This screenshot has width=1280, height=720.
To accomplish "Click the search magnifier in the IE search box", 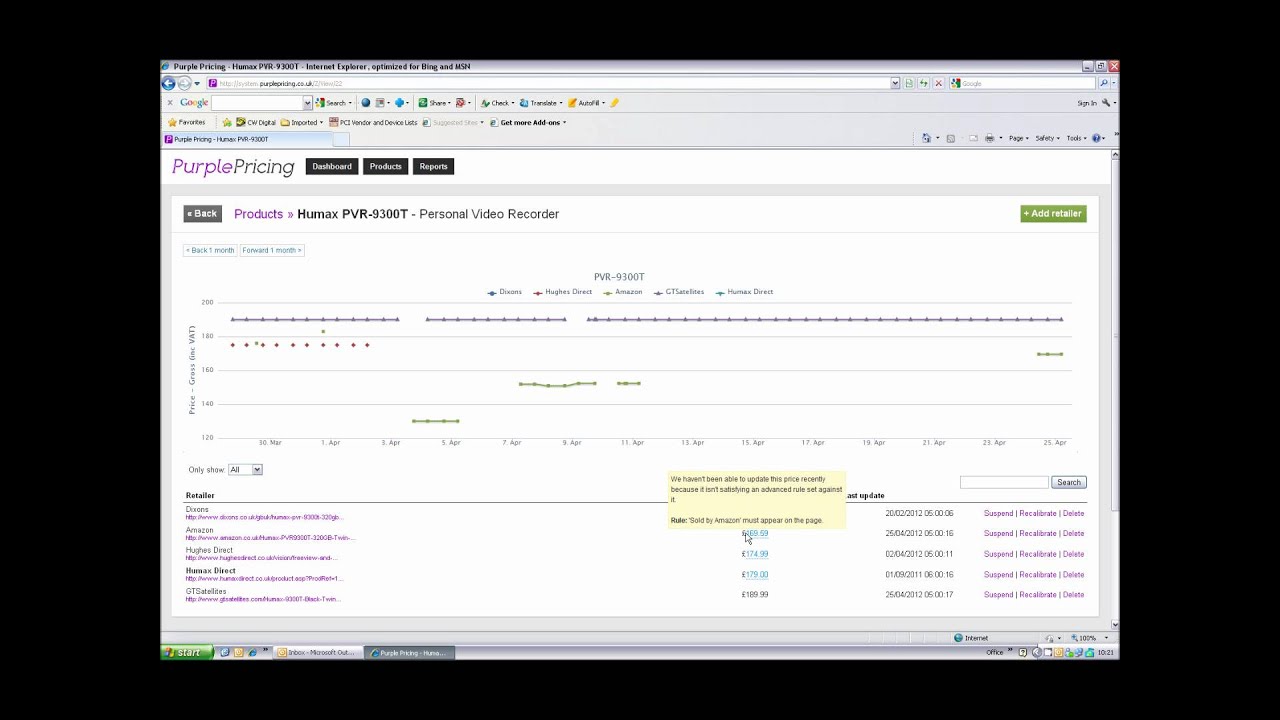I will [1104, 83].
